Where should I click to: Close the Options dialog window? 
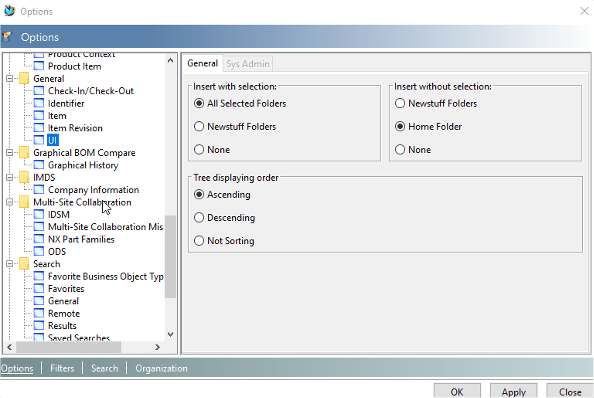584,11
